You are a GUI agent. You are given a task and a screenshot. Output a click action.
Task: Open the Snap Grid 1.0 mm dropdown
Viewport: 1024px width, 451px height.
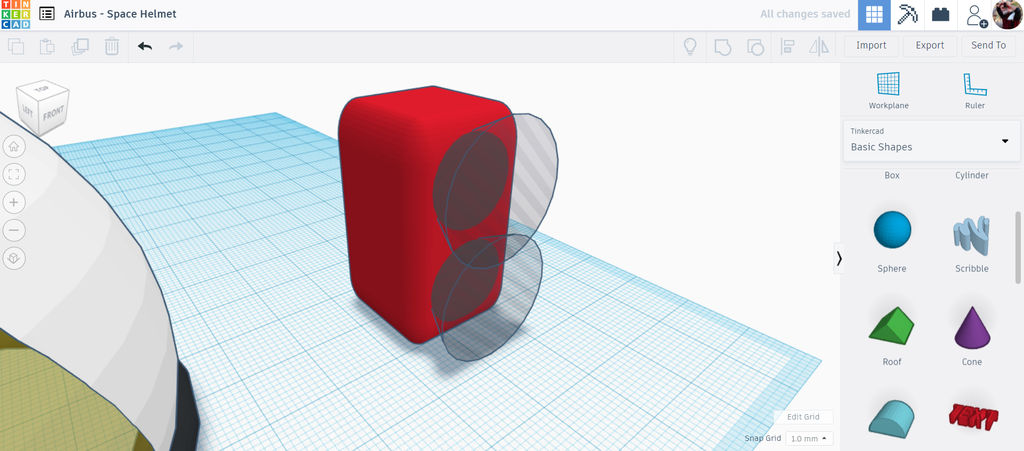808,439
